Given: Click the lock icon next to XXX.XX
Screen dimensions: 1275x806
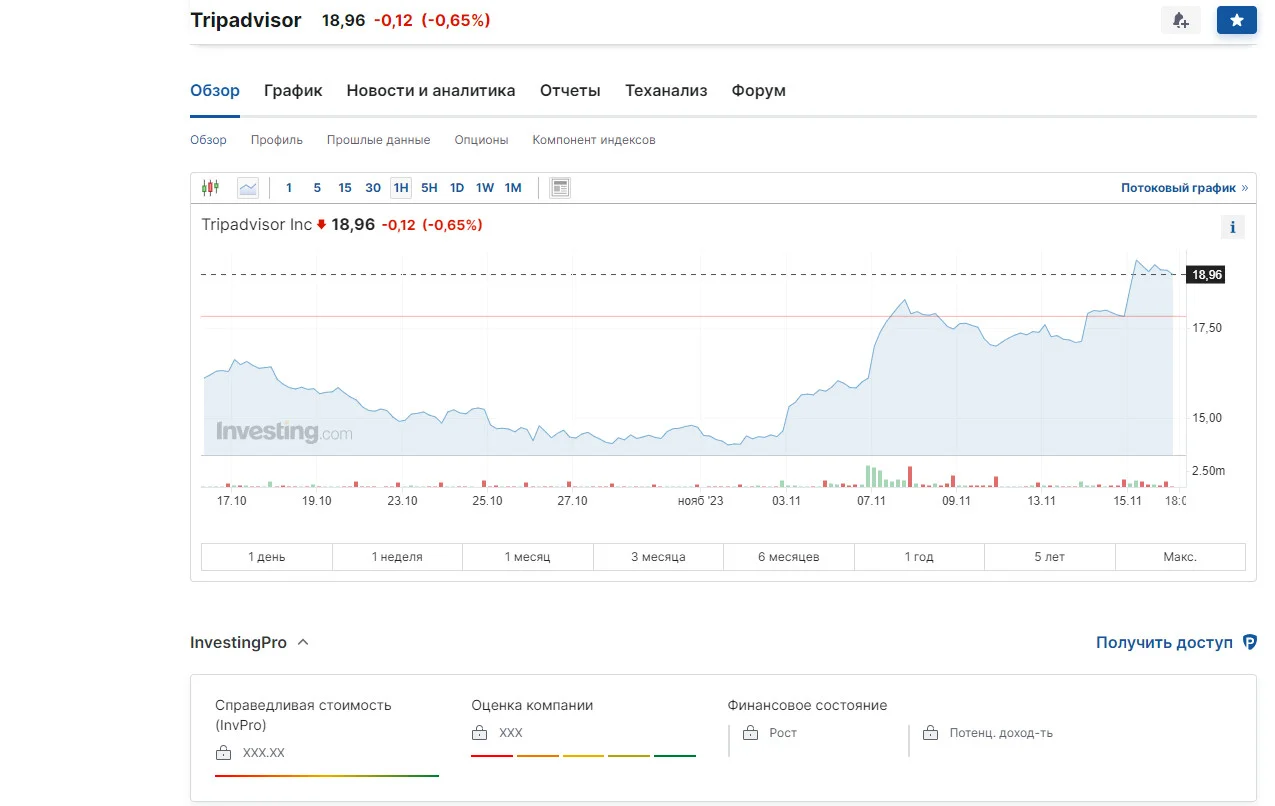Looking at the screenshot, I should coord(223,753).
